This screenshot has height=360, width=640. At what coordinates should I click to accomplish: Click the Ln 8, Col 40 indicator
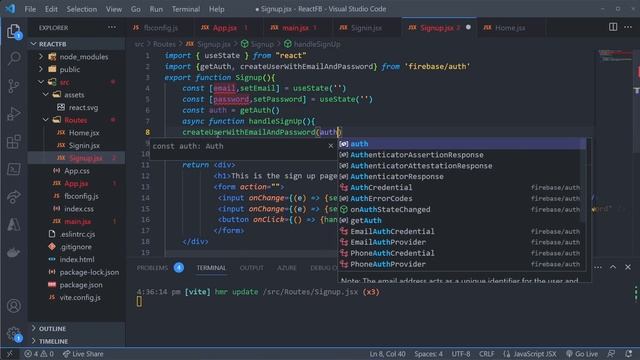387,354
